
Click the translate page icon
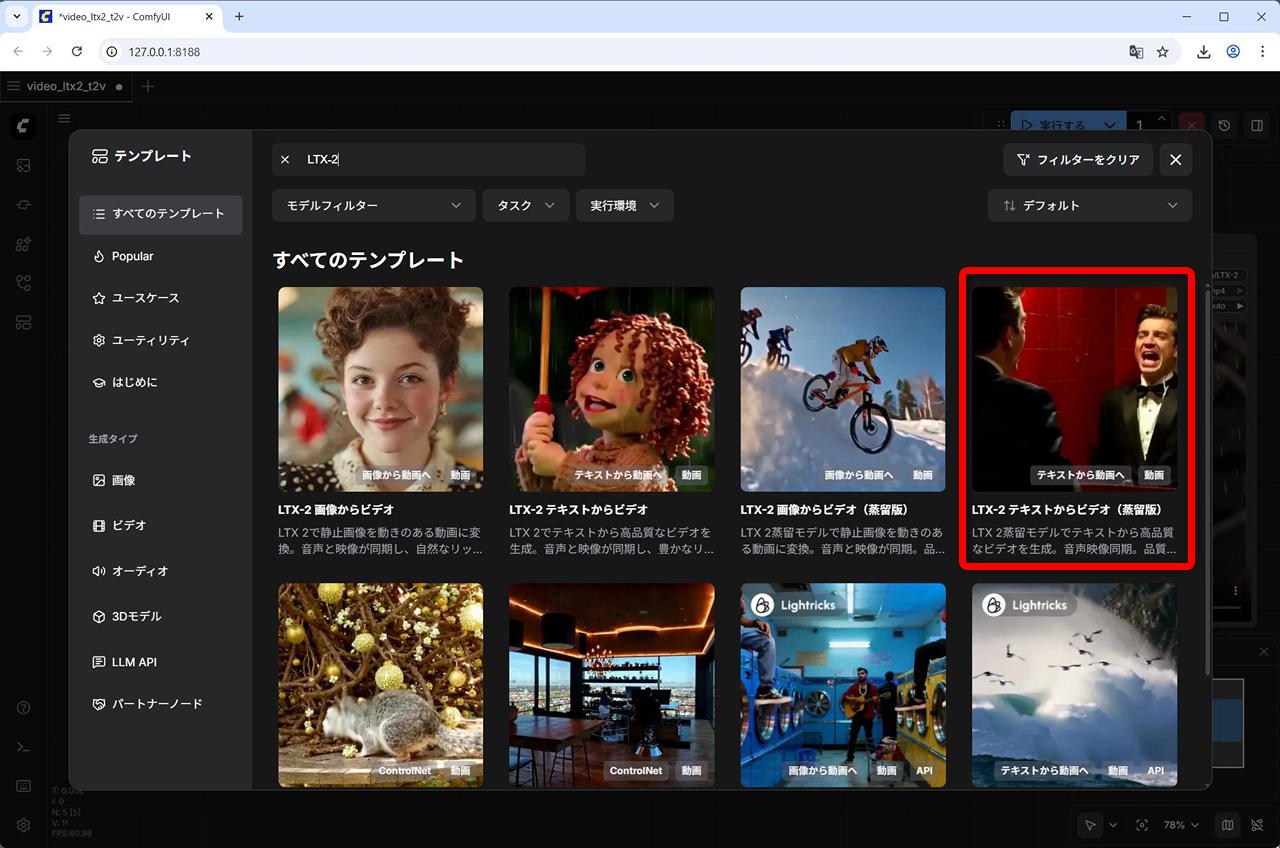[1136, 52]
